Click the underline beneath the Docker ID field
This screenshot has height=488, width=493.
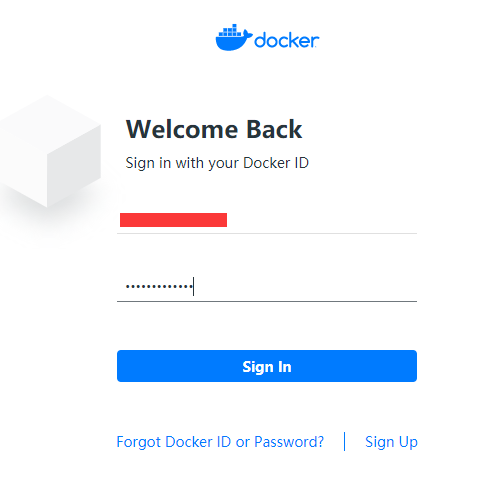267,233
